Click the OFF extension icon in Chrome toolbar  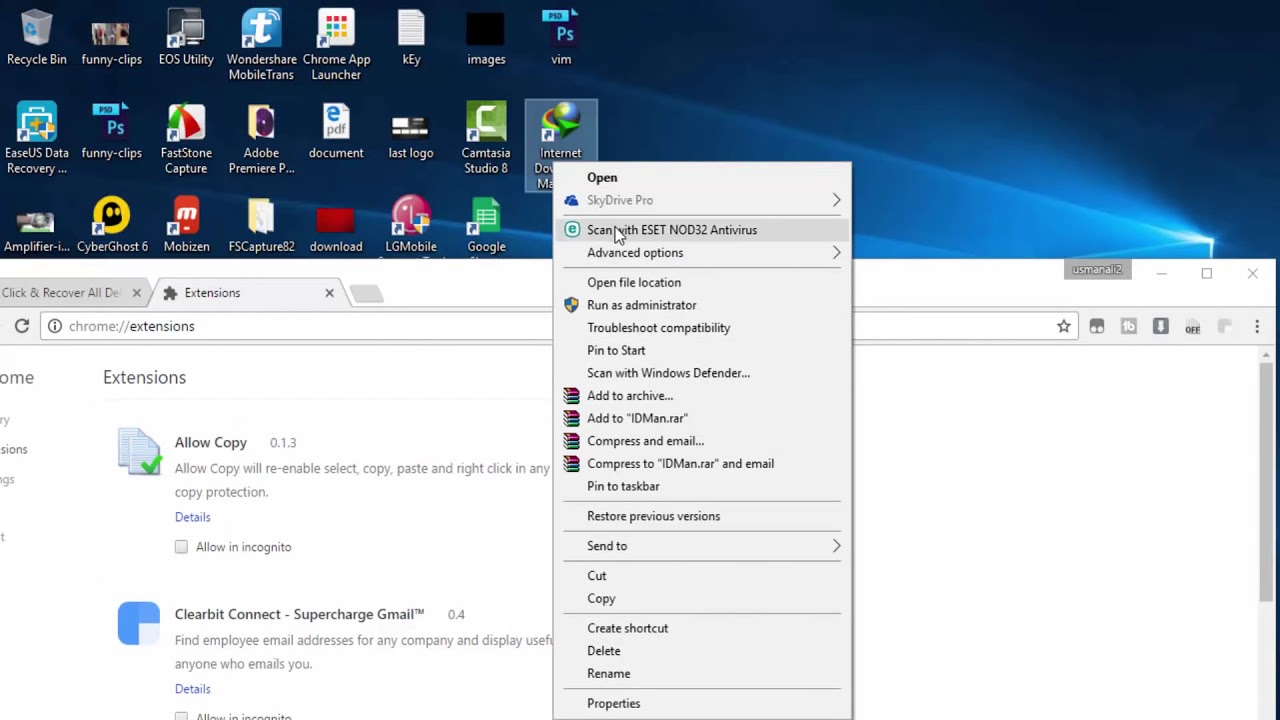click(x=1192, y=326)
